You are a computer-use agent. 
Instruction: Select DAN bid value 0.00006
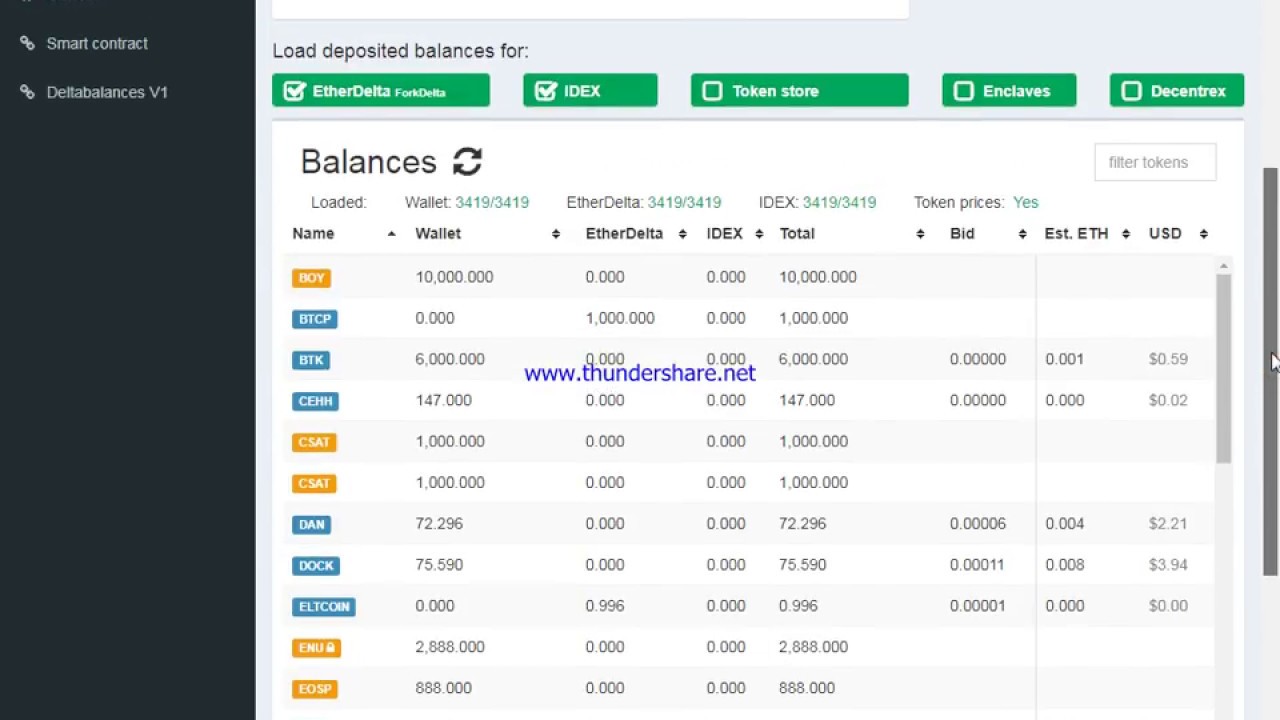point(978,523)
